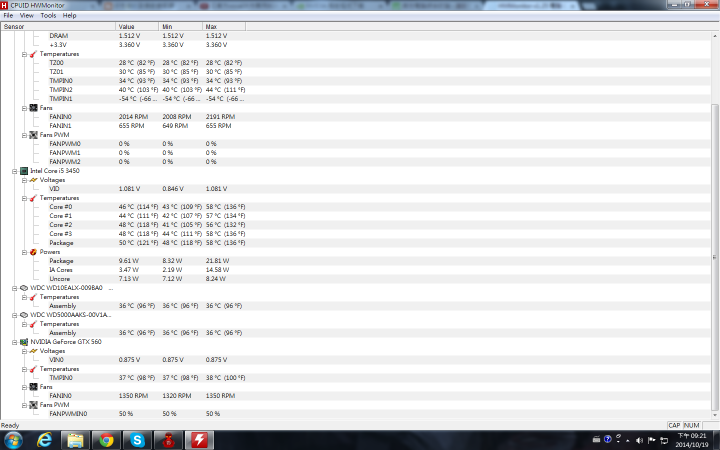Collapse the CPU Temperatures group above Core #0

pos(24,198)
